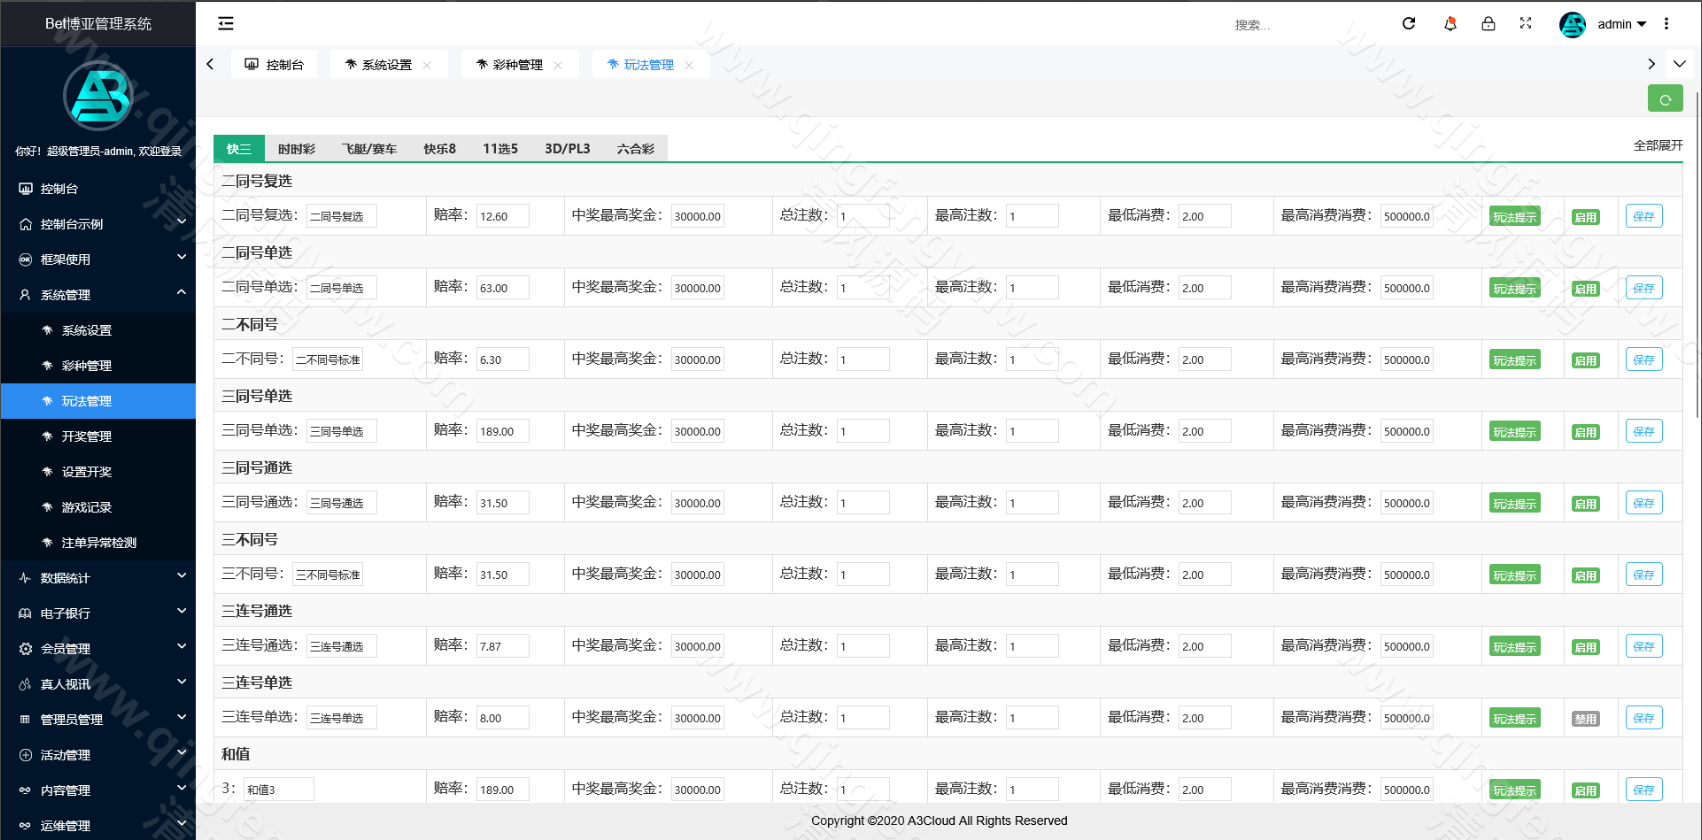The image size is (1702, 840).
Task: Toggle 禁用 status for 三连号单选 row
Action: coord(1585,719)
